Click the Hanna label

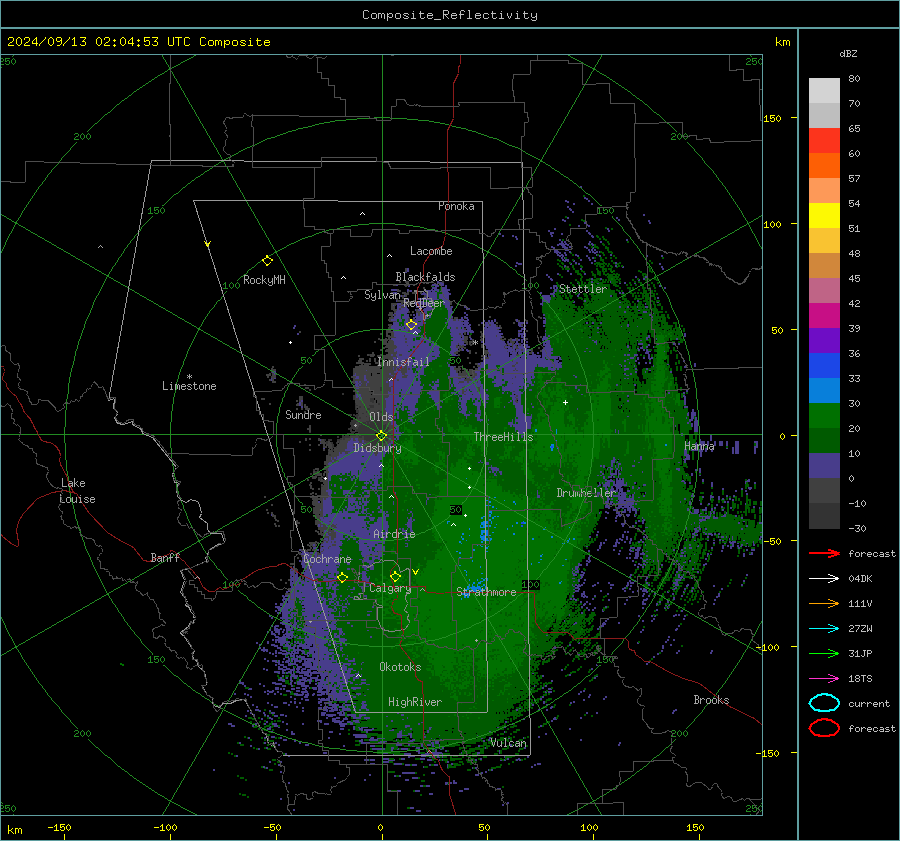click(699, 445)
